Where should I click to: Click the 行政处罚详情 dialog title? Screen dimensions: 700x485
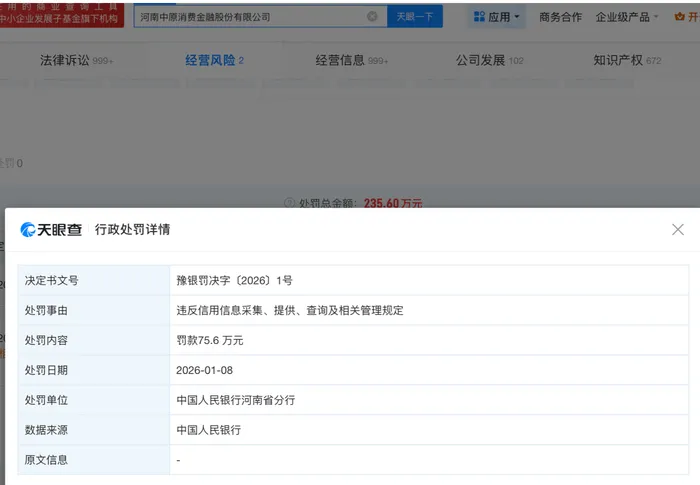click(133, 230)
